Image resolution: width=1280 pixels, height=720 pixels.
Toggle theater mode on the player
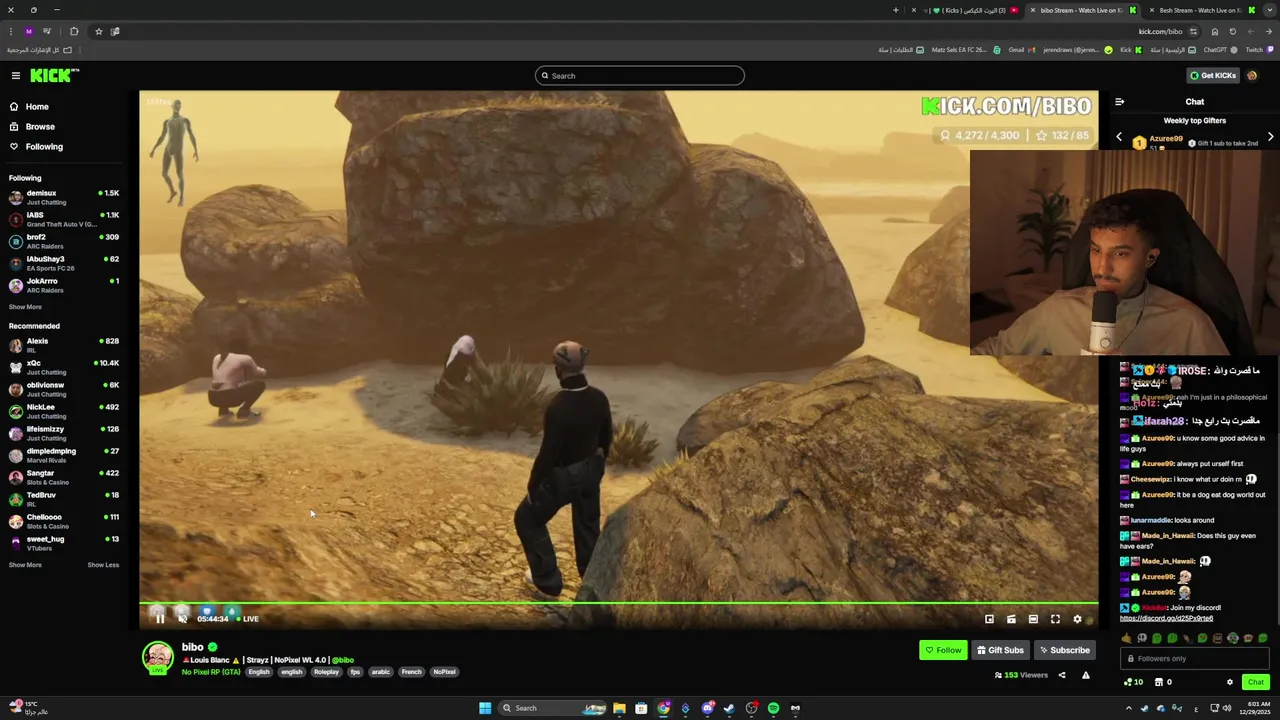pyautogui.click(x=1033, y=619)
